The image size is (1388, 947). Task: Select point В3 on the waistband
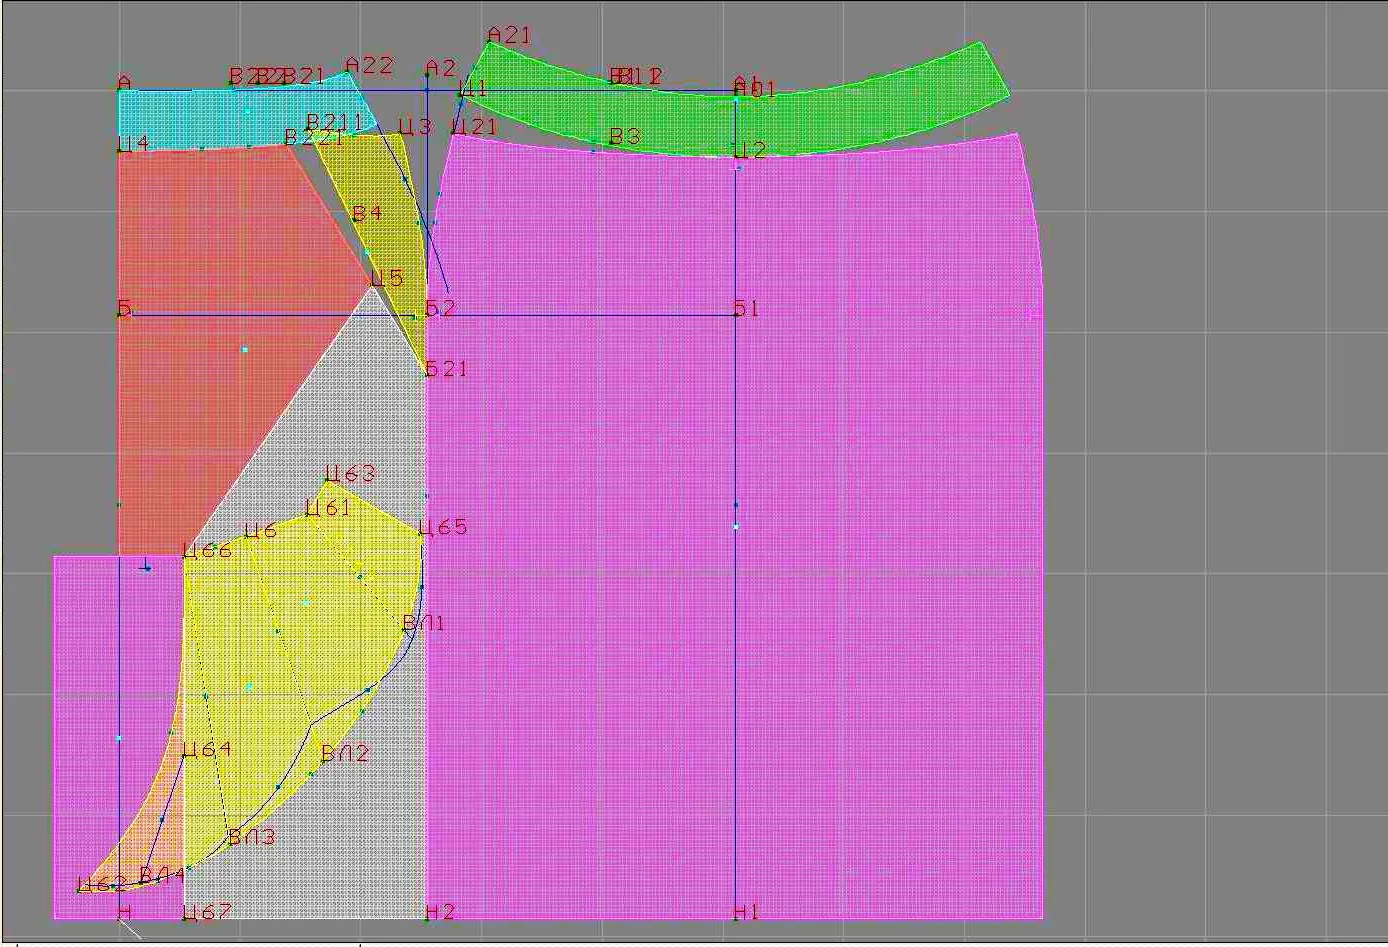pyautogui.click(x=626, y=136)
